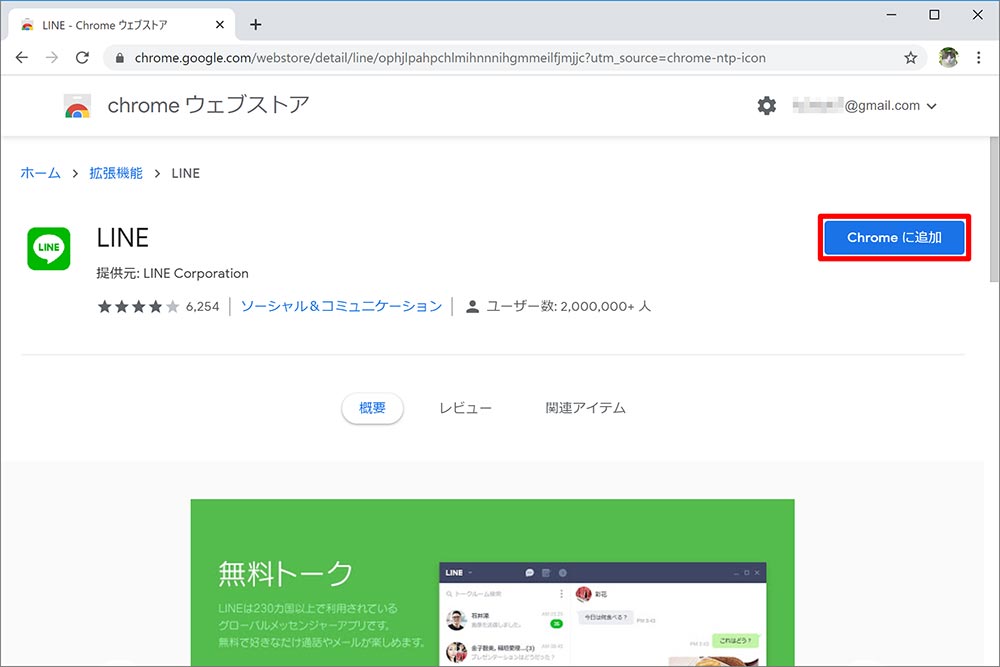This screenshot has height=667, width=1000.
Task: Click the Chrome に追加 button
Action: [x=894, y=237]
